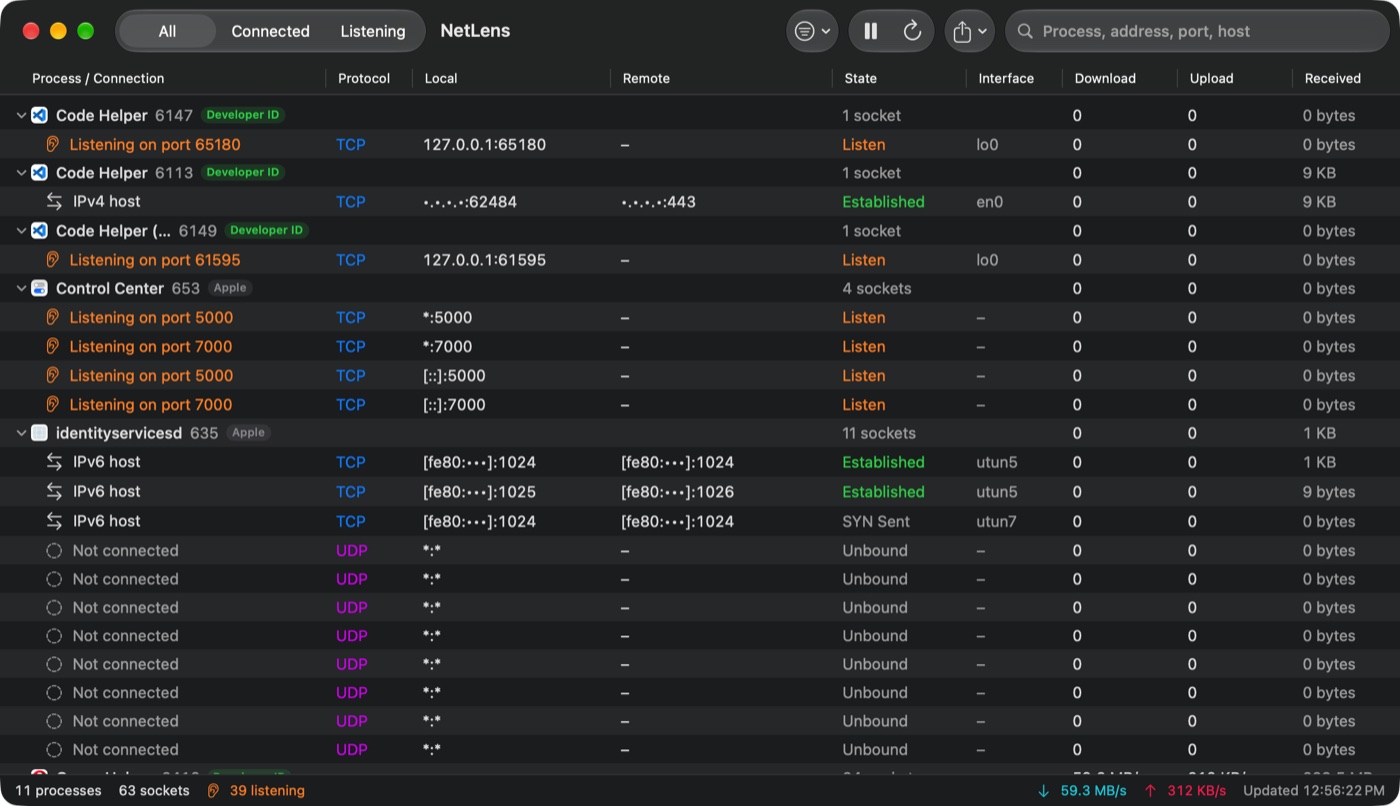Click the SYN Sent state cell
This screenshot has height=806, width=1400.
click(876, 521)
